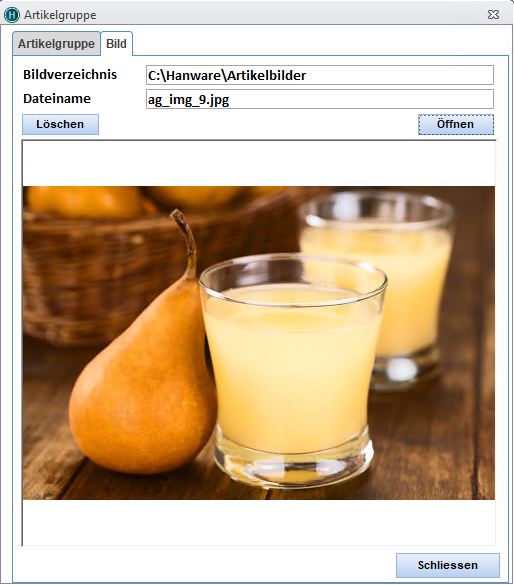Screen dimensions: 514x585
Task: Focus the Bildverzeichnis path field
Action: (320, 75)
